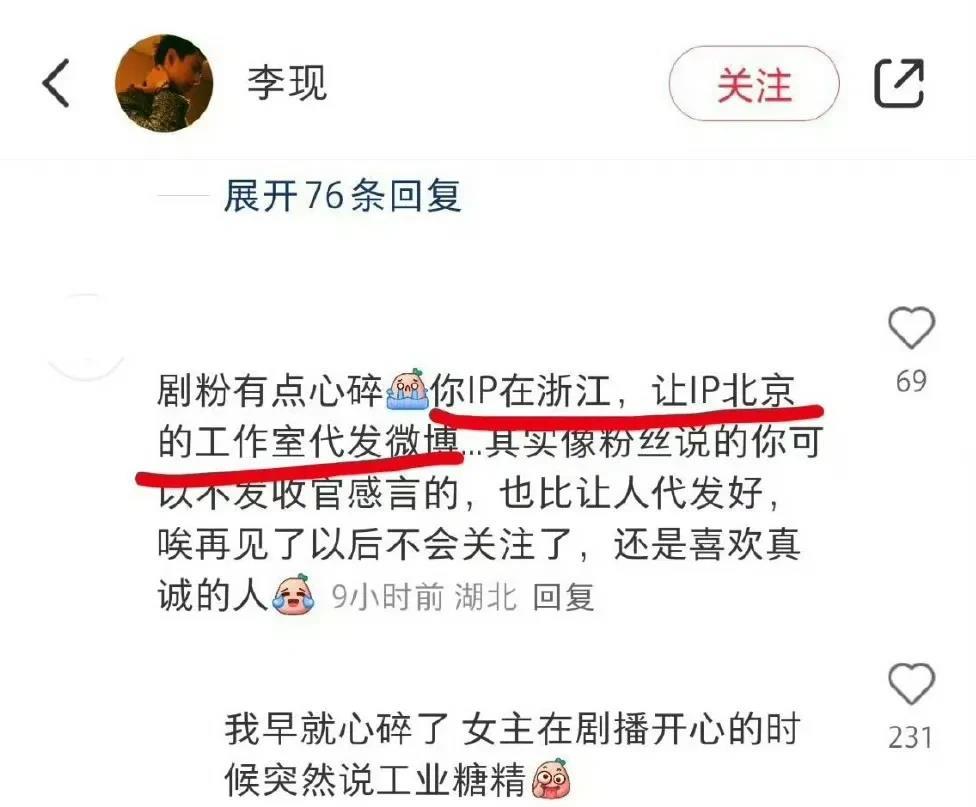Select underlined text 你IP在浙江
Viewport: 976px width, 807px height.
tap(522, 391)
